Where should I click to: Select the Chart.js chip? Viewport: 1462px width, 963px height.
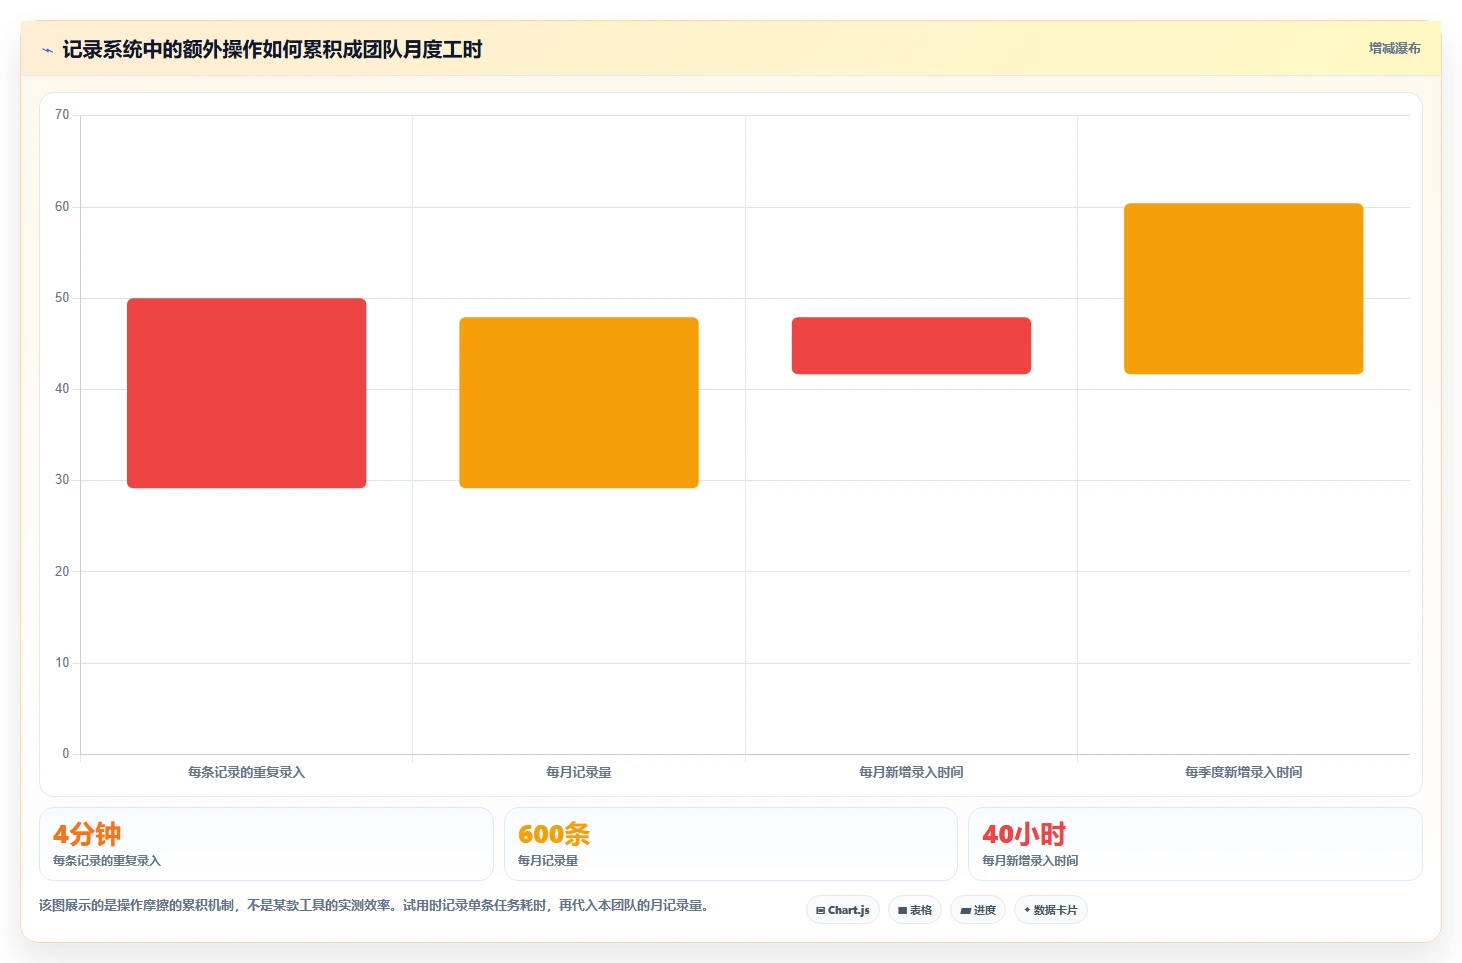point(843,910)
